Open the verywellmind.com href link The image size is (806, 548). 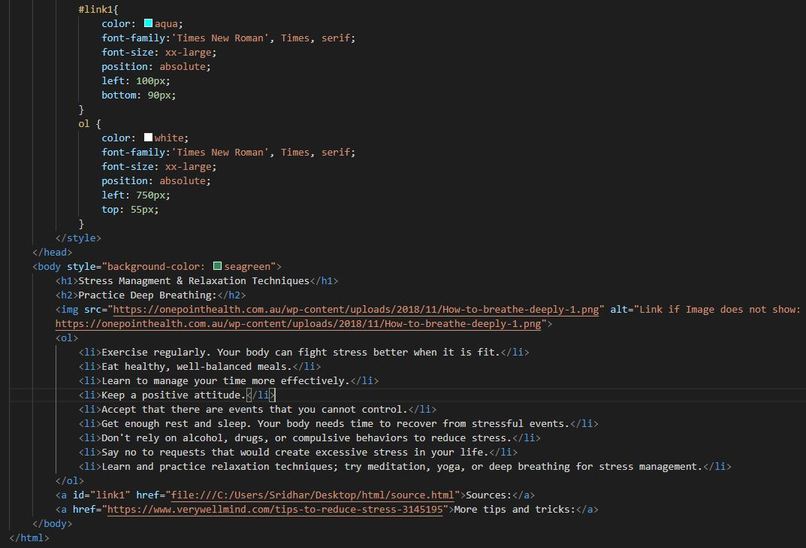(275, 509)
